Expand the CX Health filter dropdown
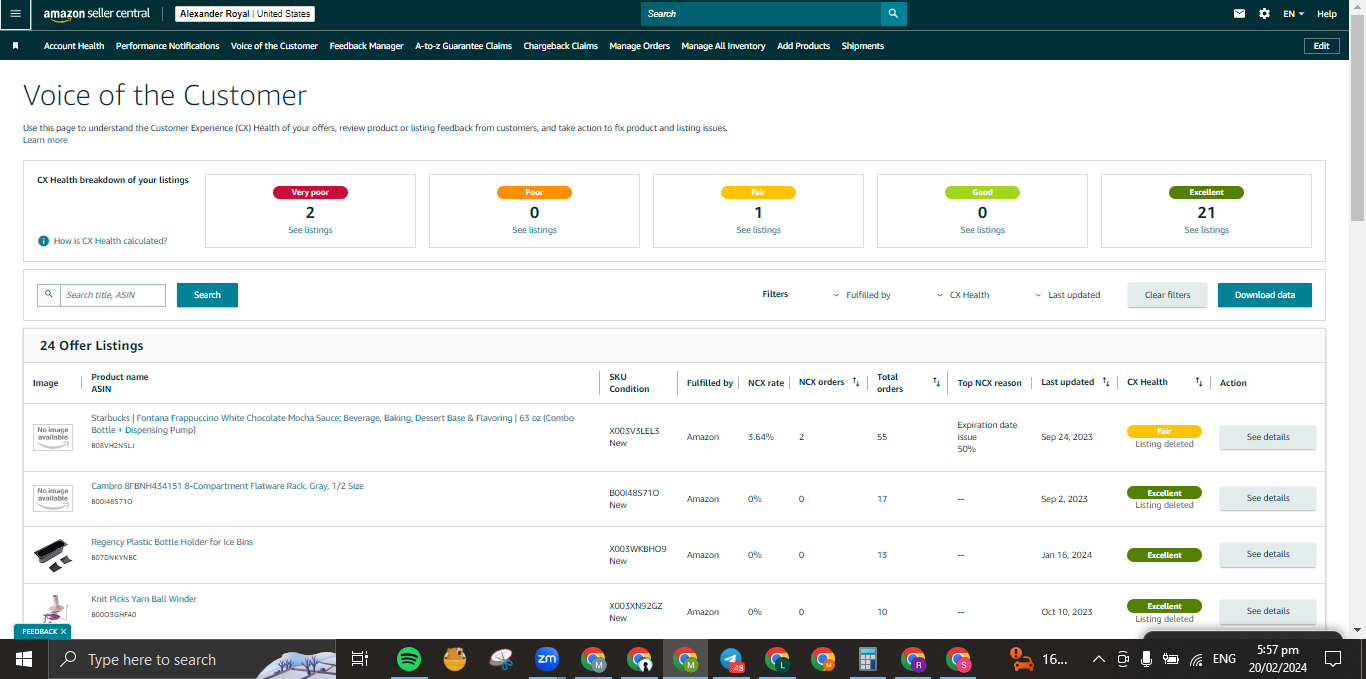1366x679 pixels. pos(963,295)
